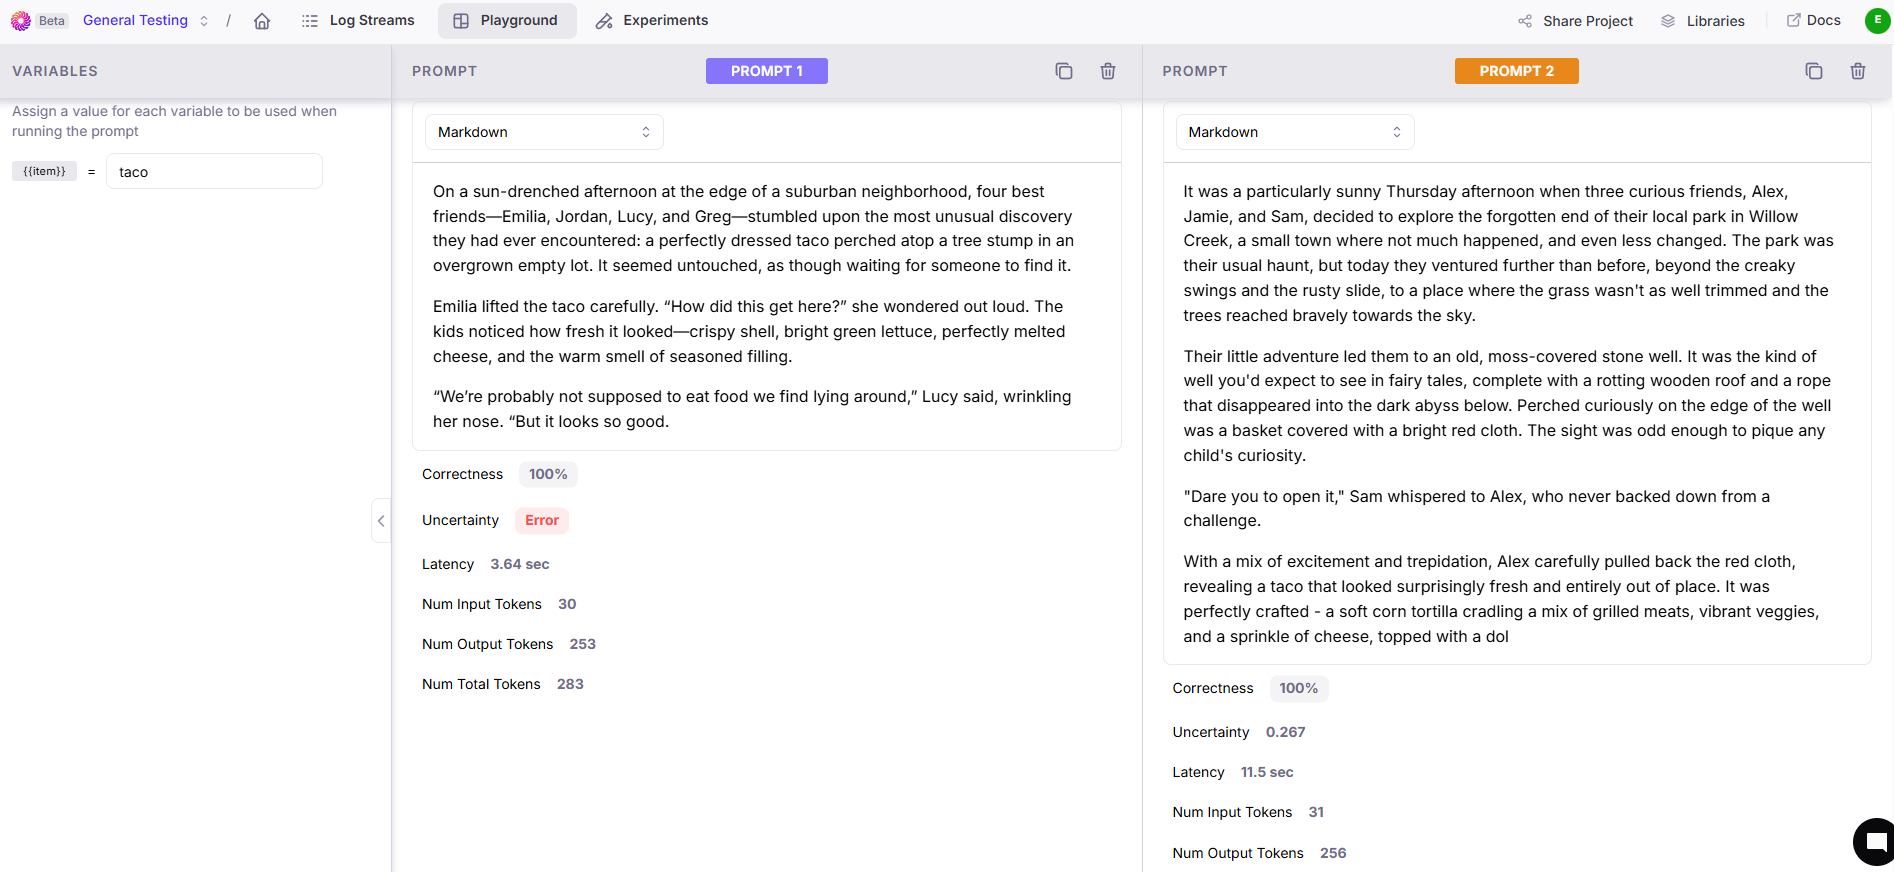Click the Libraries stack icon
The image size is (1894, 872).
coord(1668,21)
